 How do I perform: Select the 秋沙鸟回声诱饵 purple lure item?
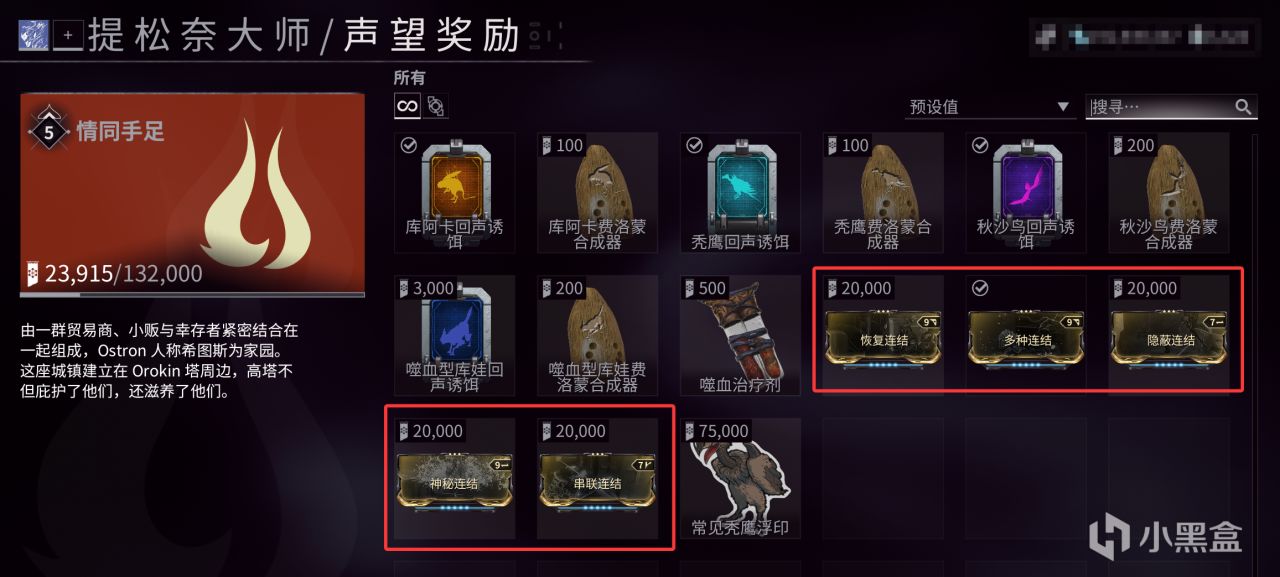coord(1026,193)
